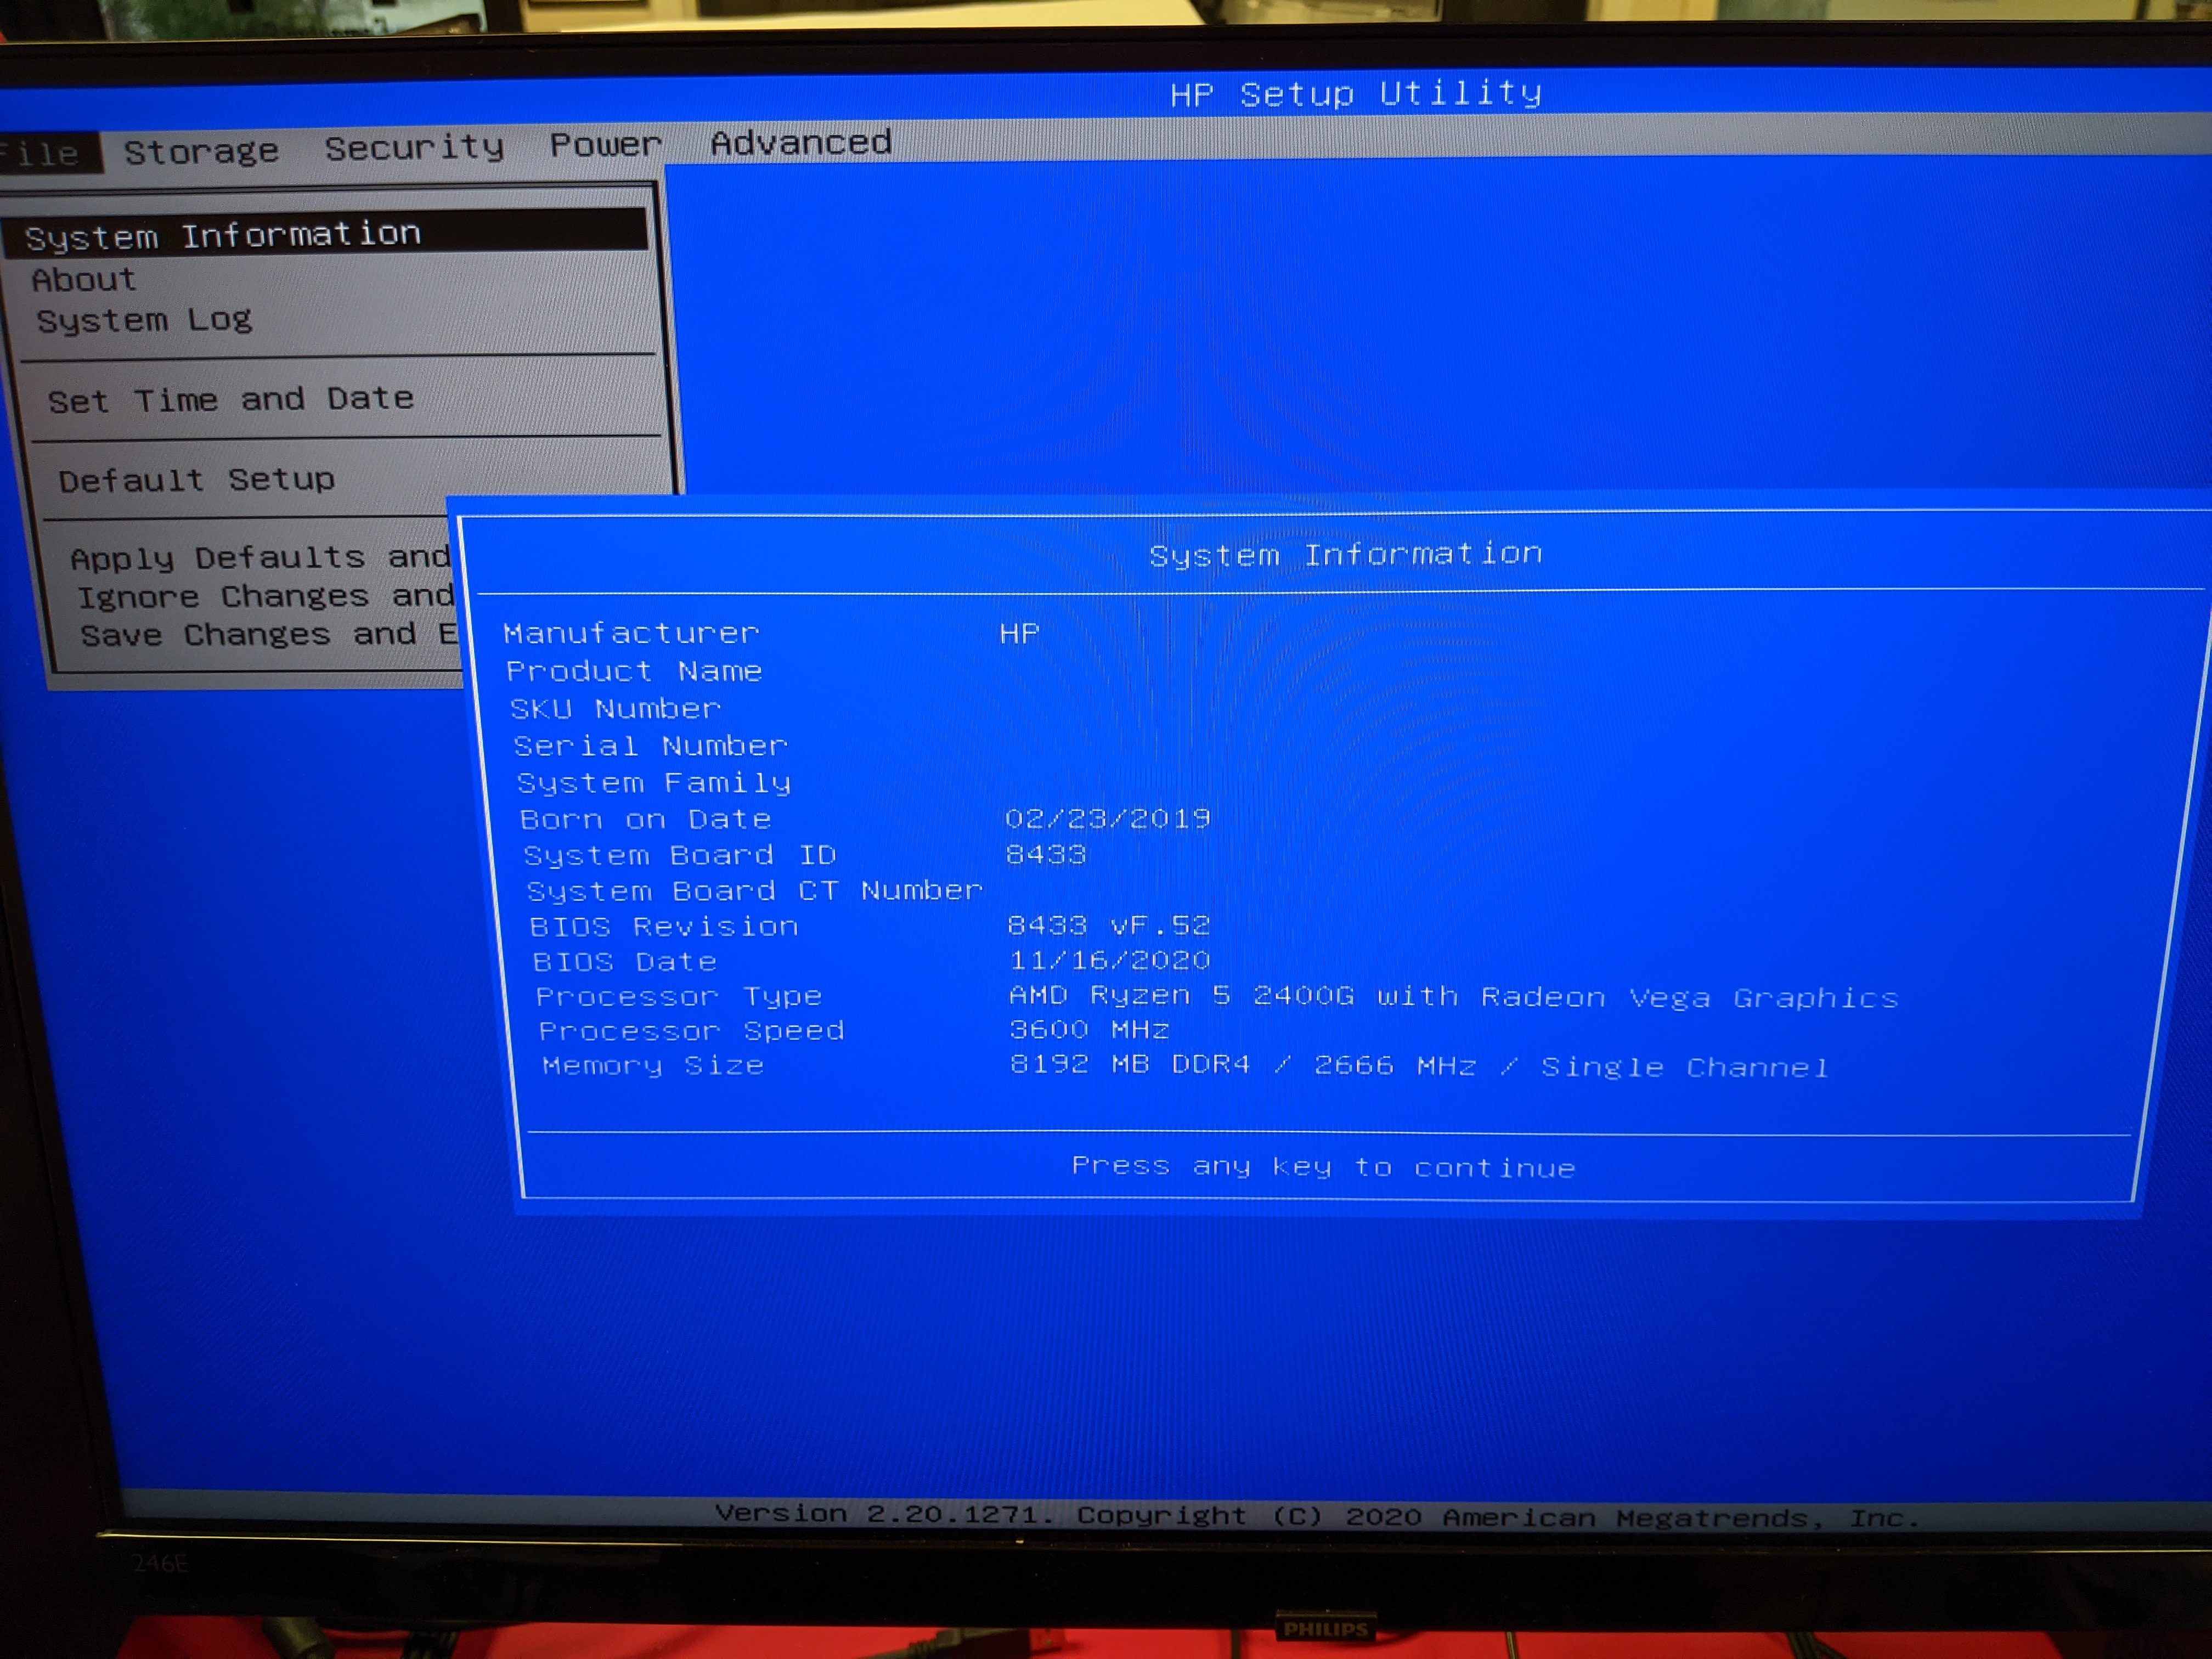The height and width of the screenshot is (1659, 2212).
Task: Open the Security menu
Action: point(414,147)
